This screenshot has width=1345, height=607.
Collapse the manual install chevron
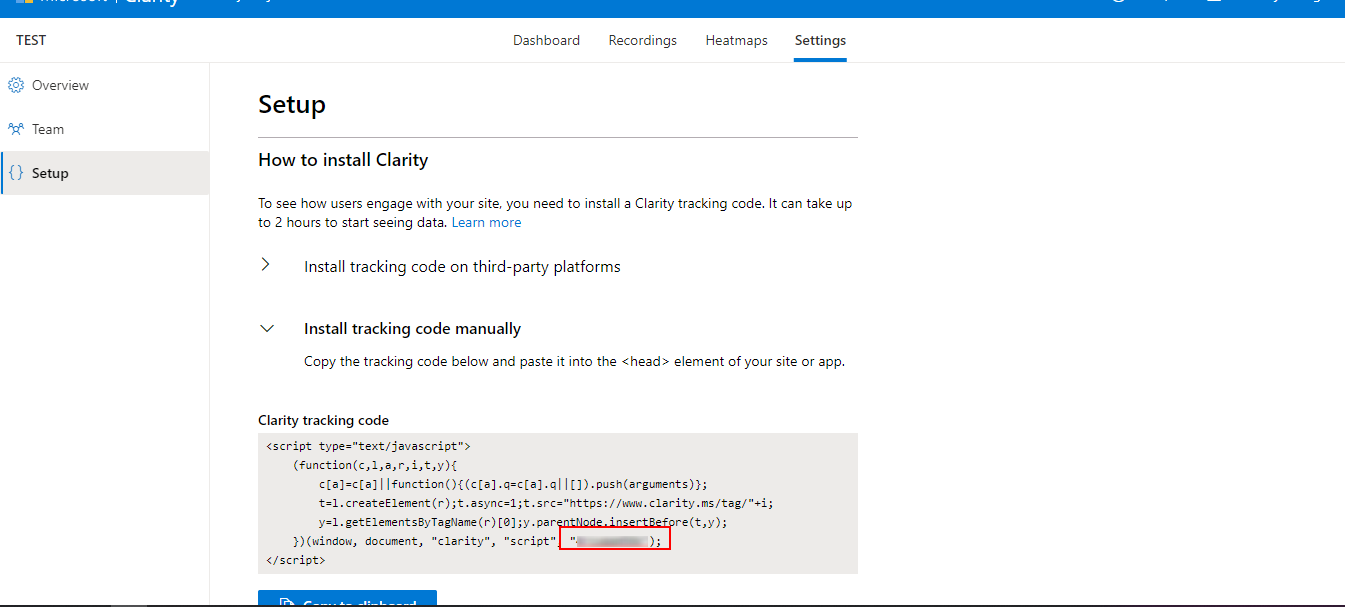(266, 328)
